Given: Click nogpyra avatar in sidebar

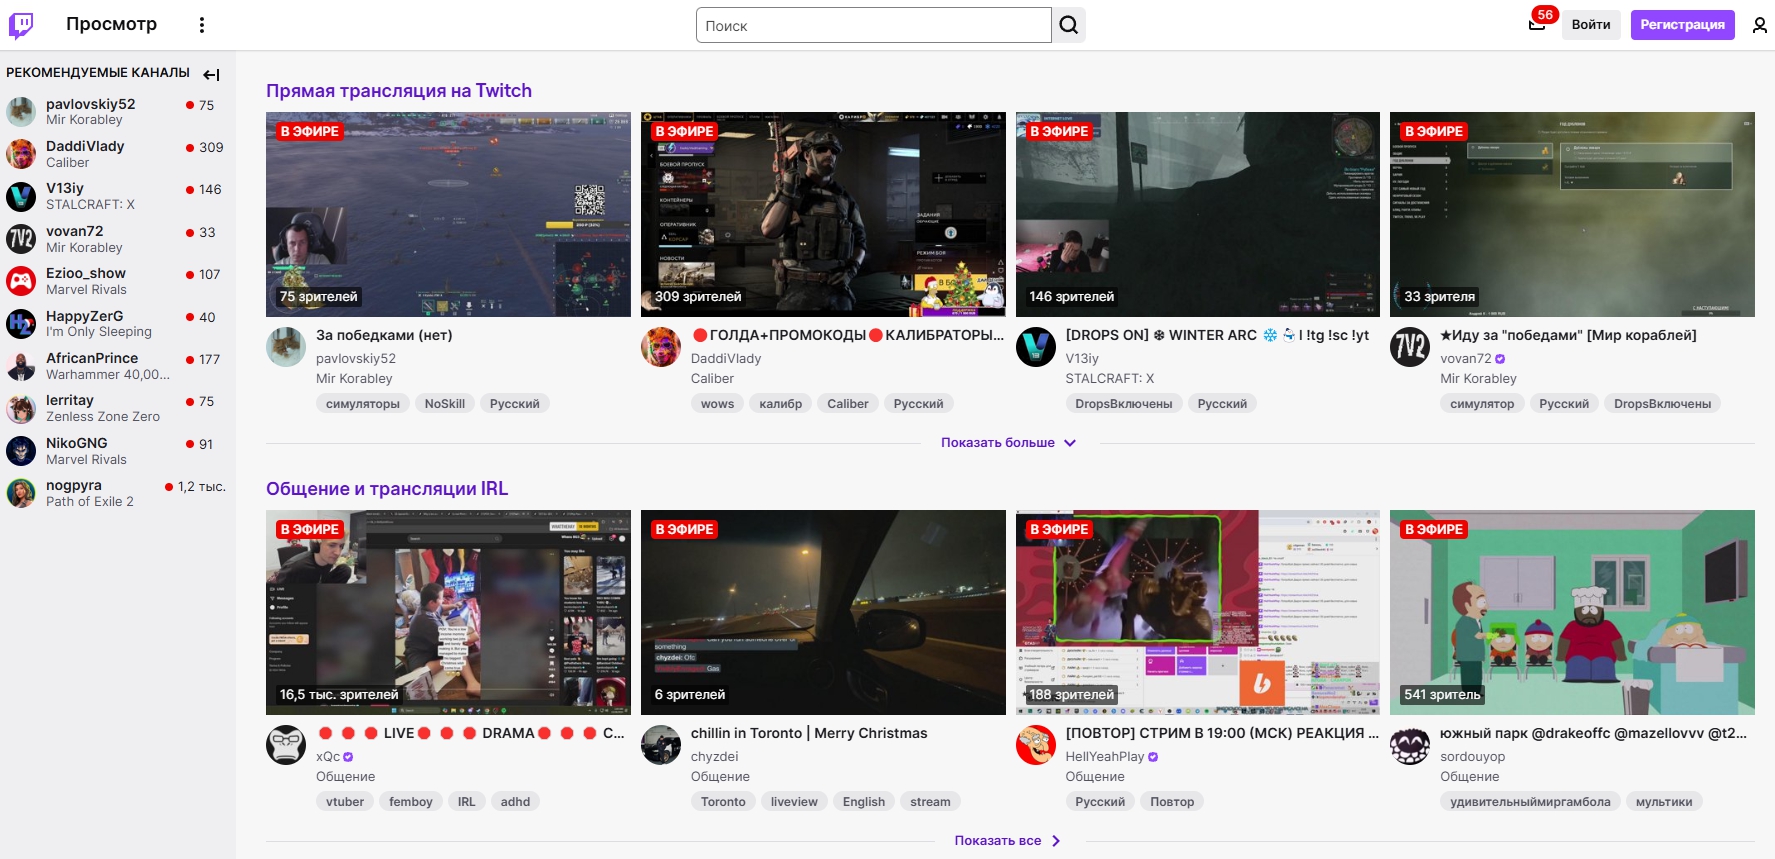Looking at the screenshot, I should coord(21,493).
